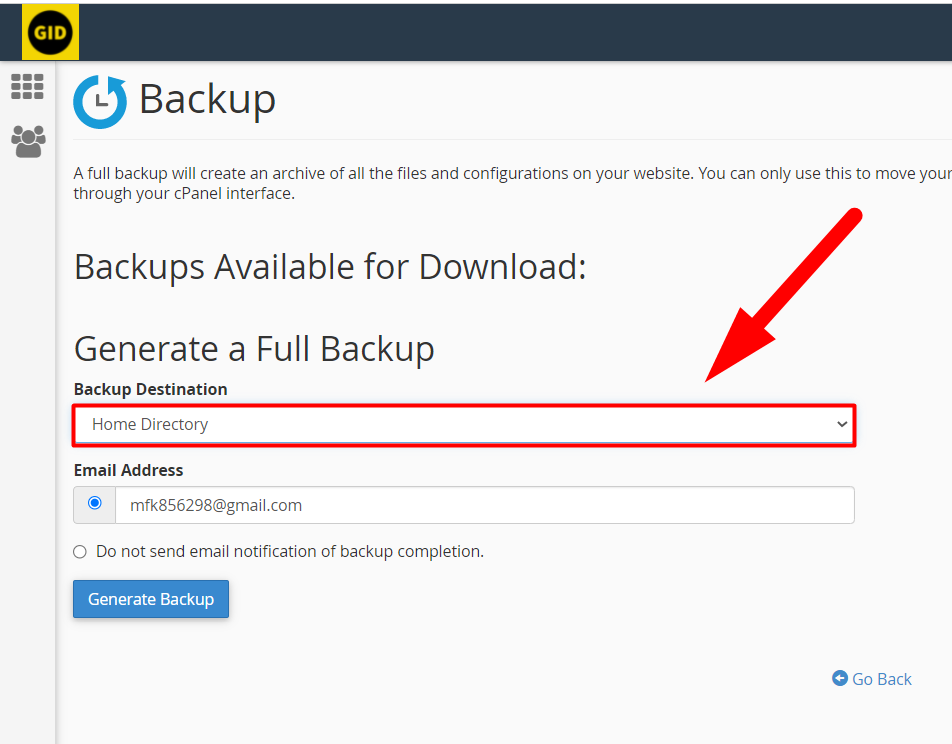Select the email address radio button
This screenshot has width=952, height=744.
click(95, 503)
